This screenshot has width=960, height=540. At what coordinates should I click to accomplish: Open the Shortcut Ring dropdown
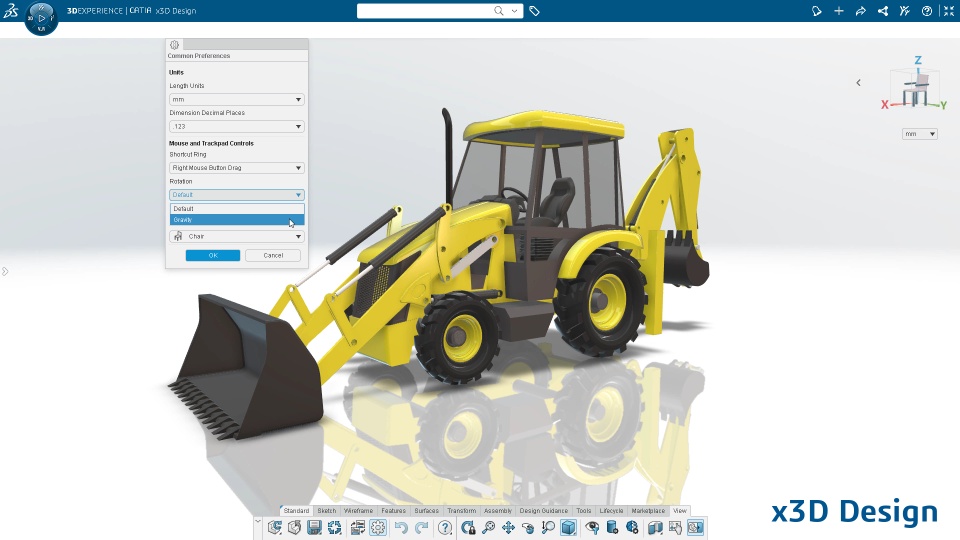pyautogui.click(x=236, y=168)
